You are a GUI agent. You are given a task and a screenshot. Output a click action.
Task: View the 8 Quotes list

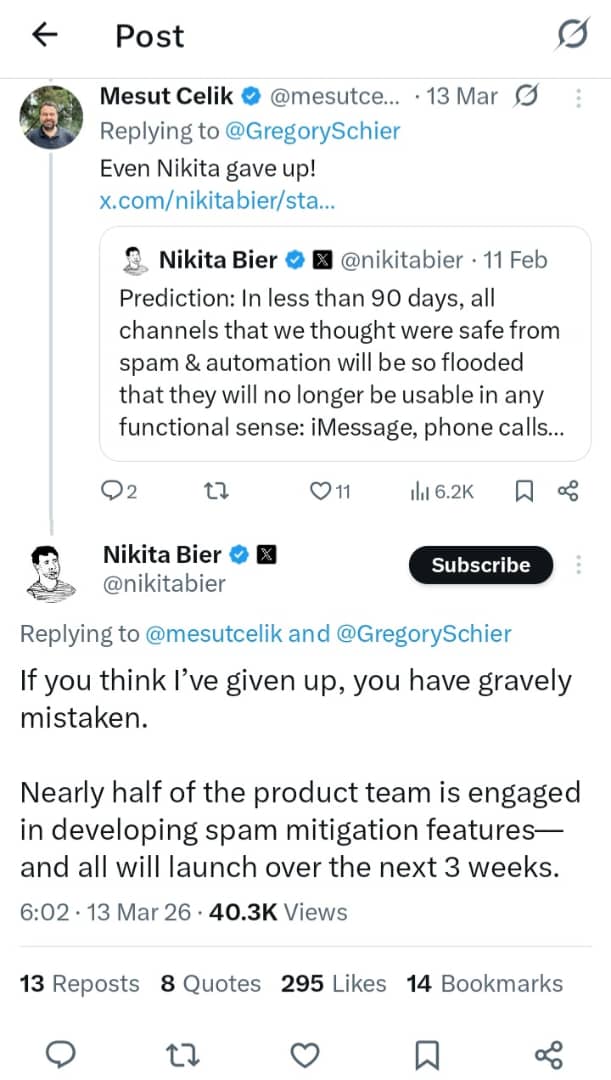click(210, 984)
